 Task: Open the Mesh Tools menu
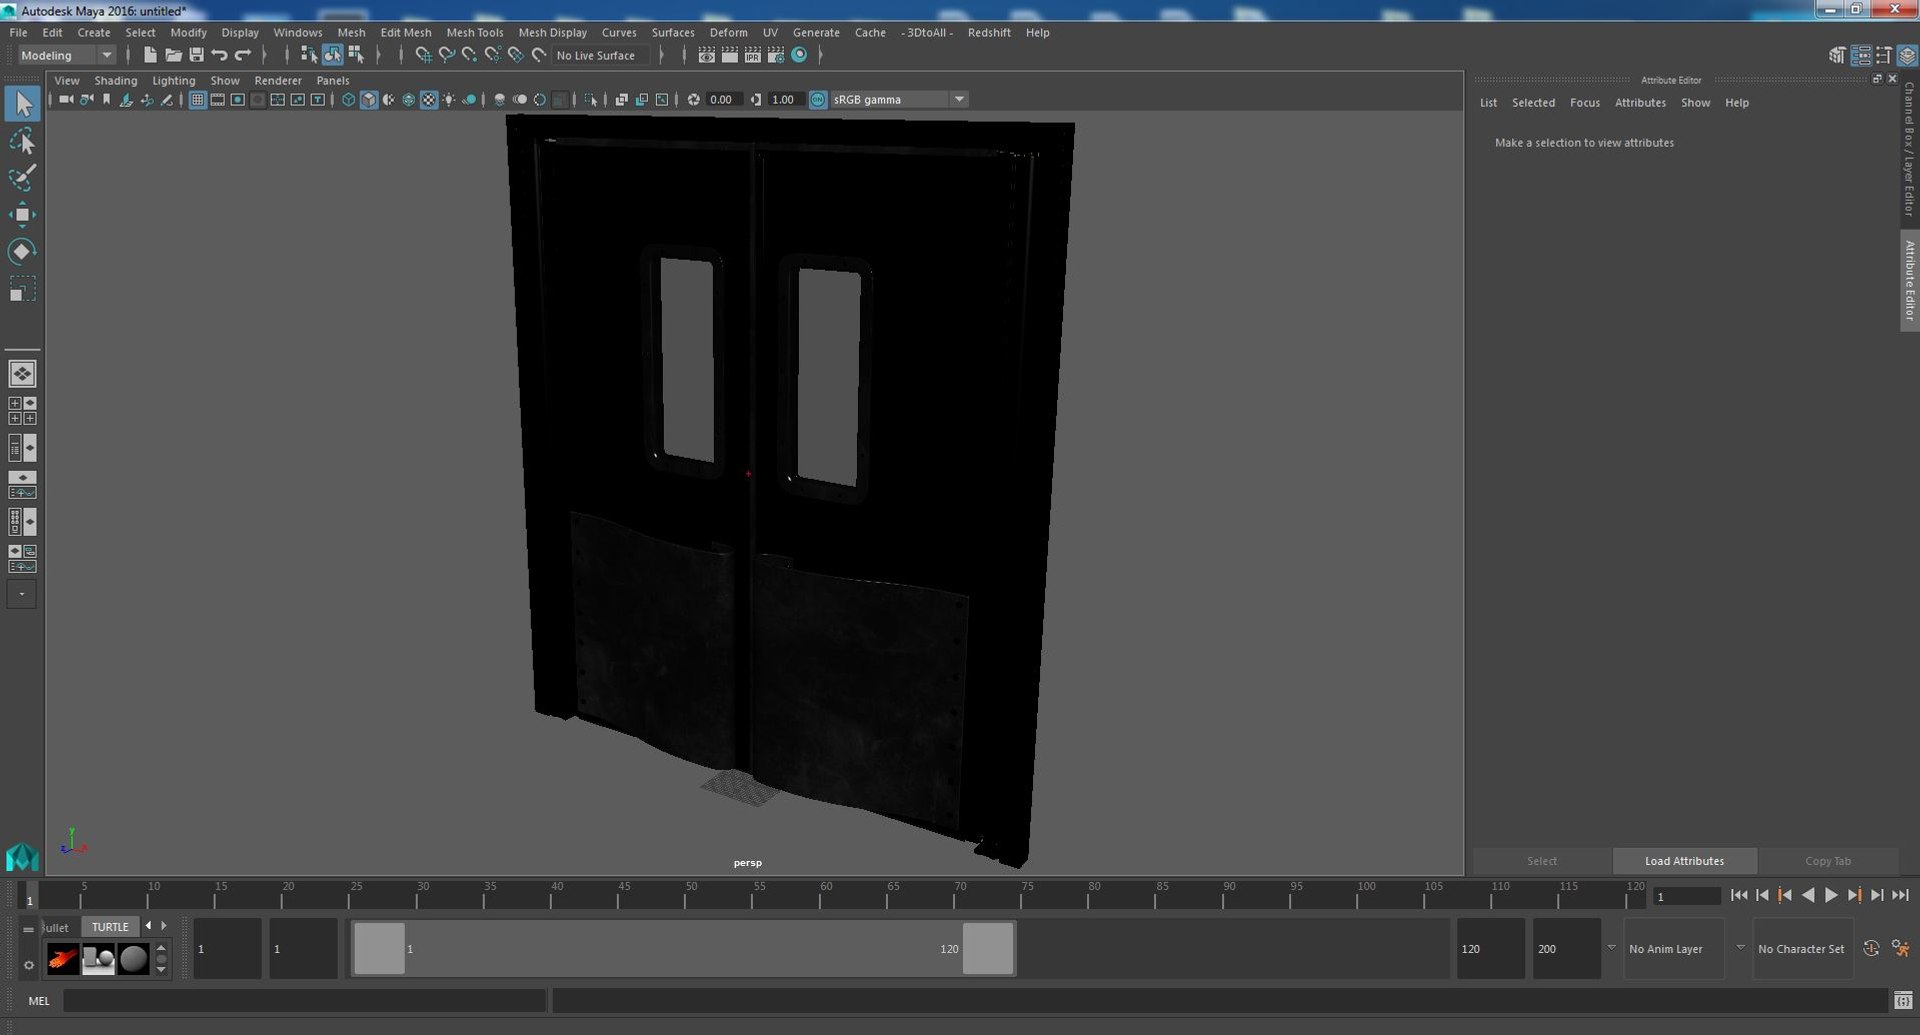475,32
